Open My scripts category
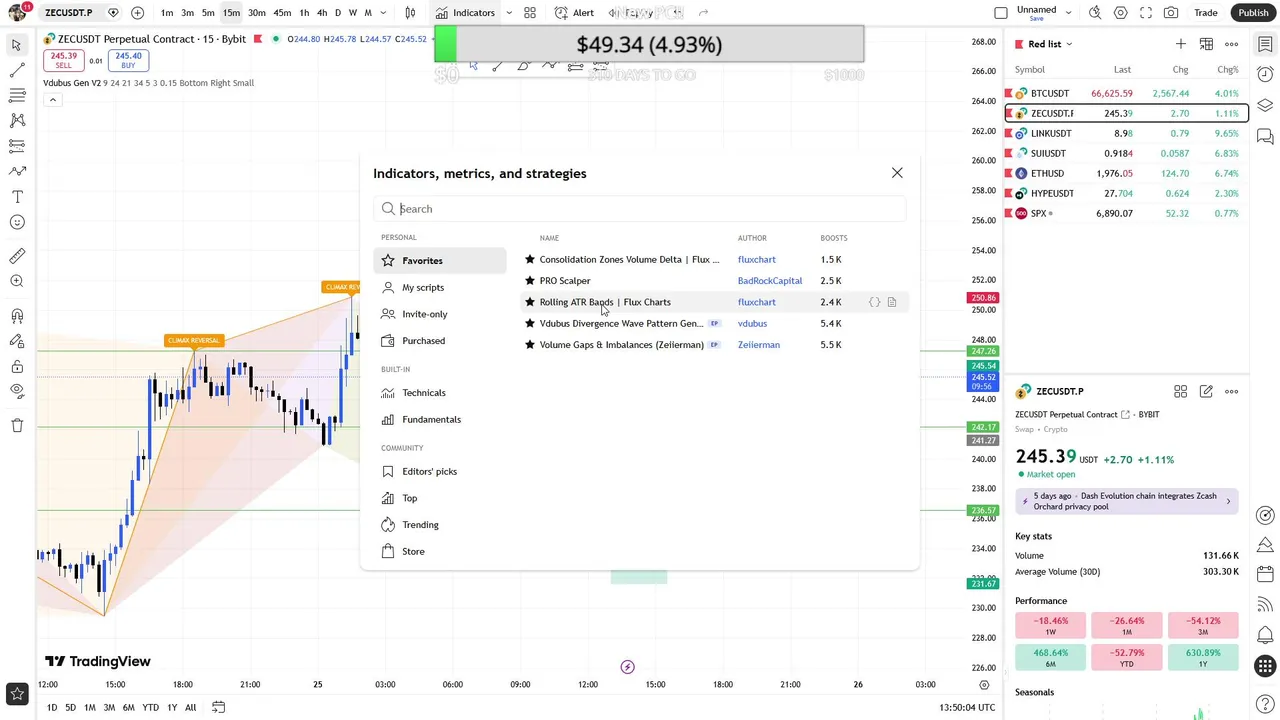The width and height of the screenshot is (1280, 720). (x=440, y=287)
